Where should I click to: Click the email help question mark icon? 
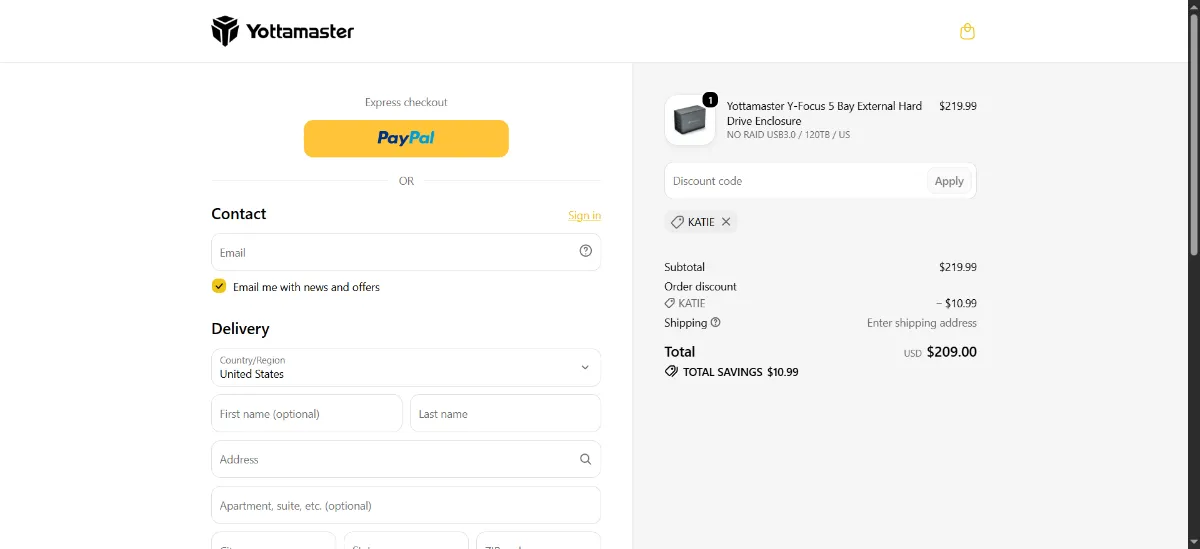click(x=586, y=251)
